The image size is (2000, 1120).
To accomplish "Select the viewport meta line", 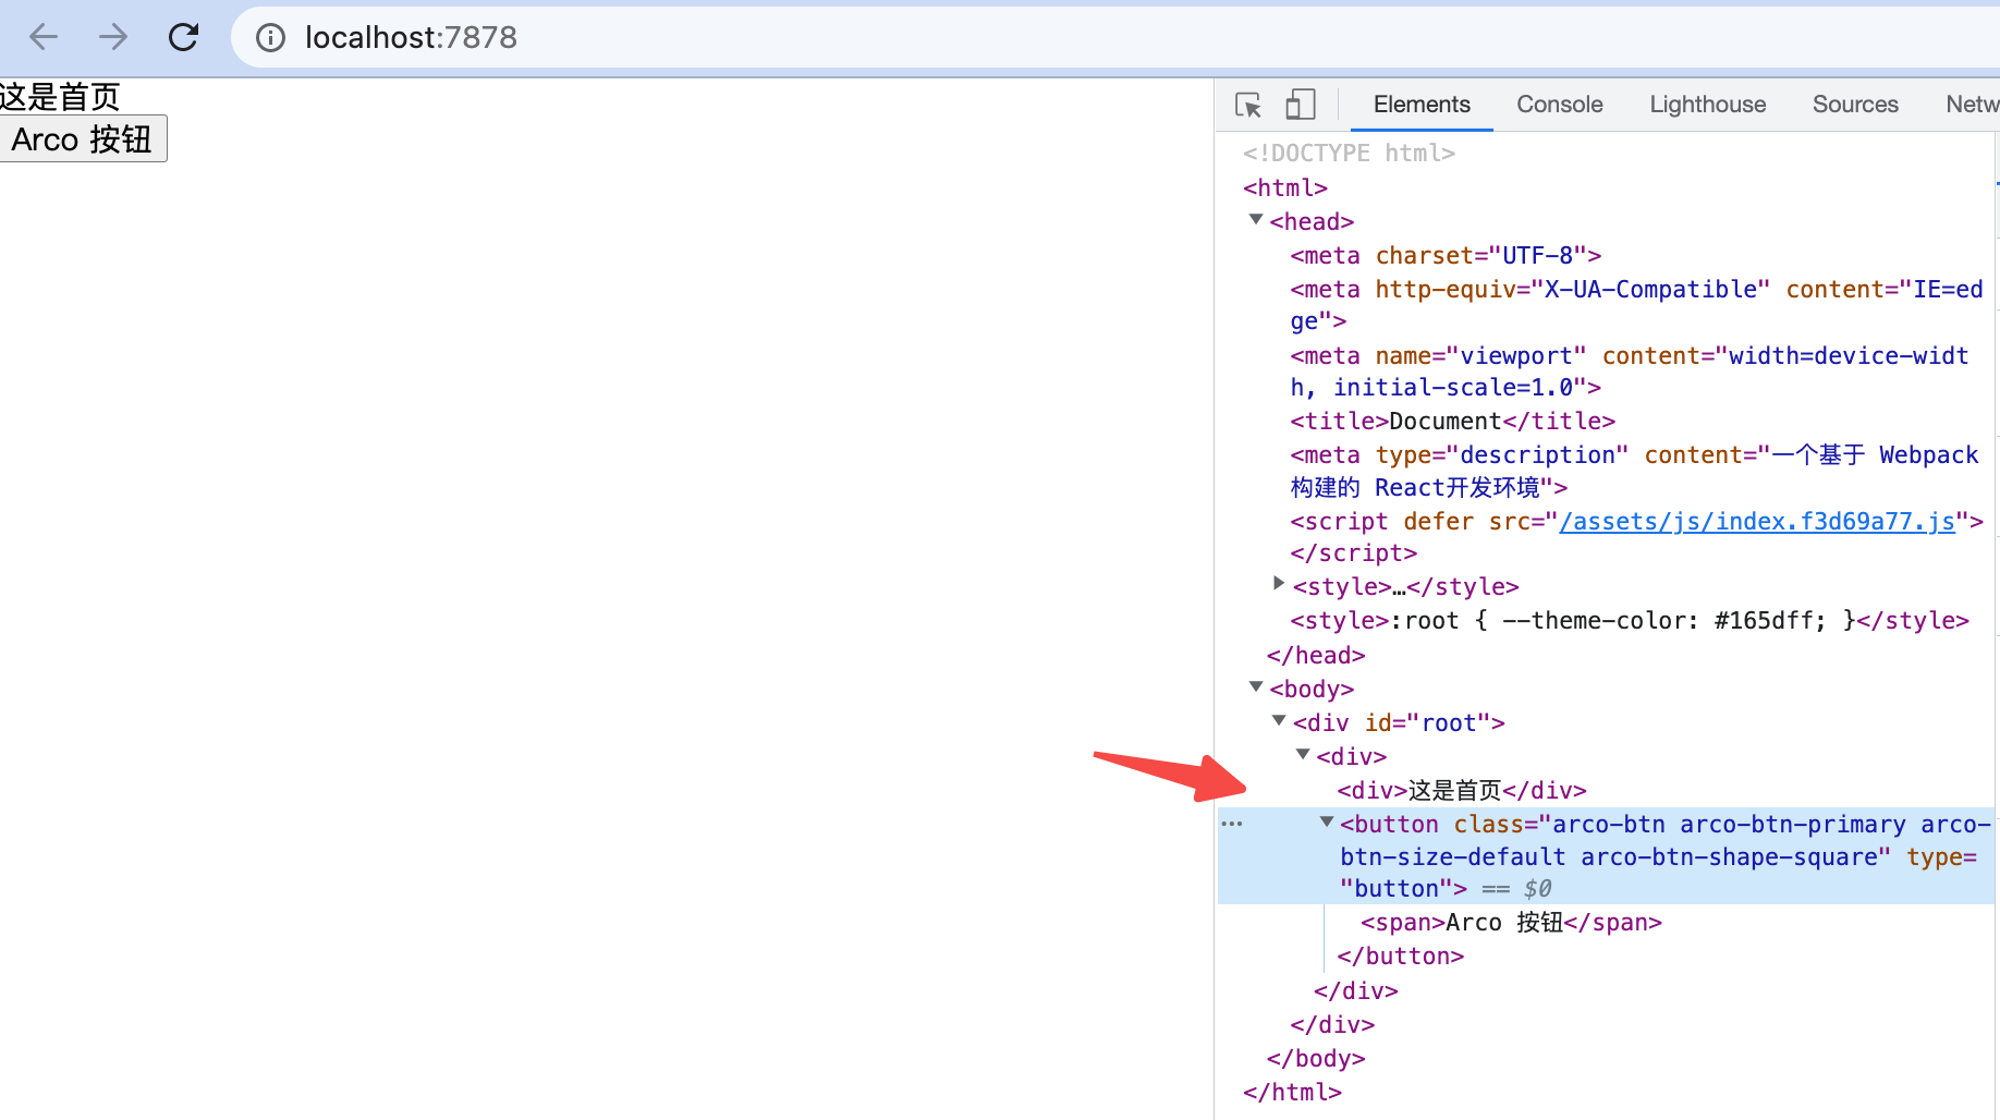I will [x=1629, y=371].
